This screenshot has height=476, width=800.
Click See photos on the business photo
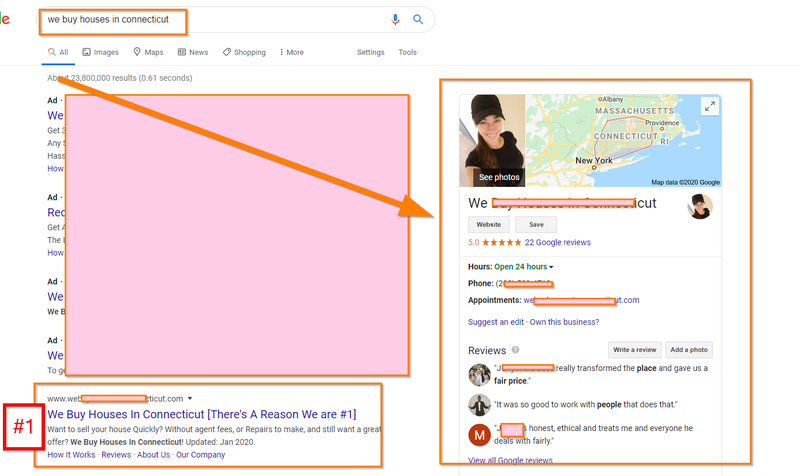coord(498,177)
